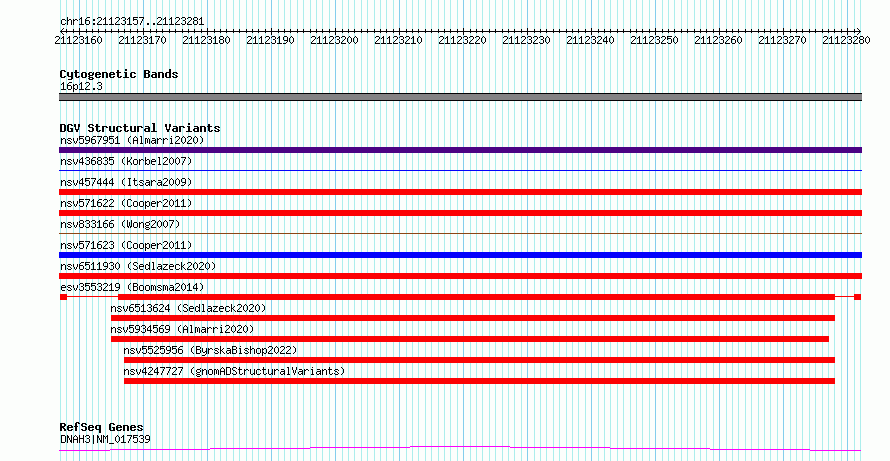Viewport: 890px width, 461px height.
Task: Click ruler position 21123250
Action: tap(654, 40)
